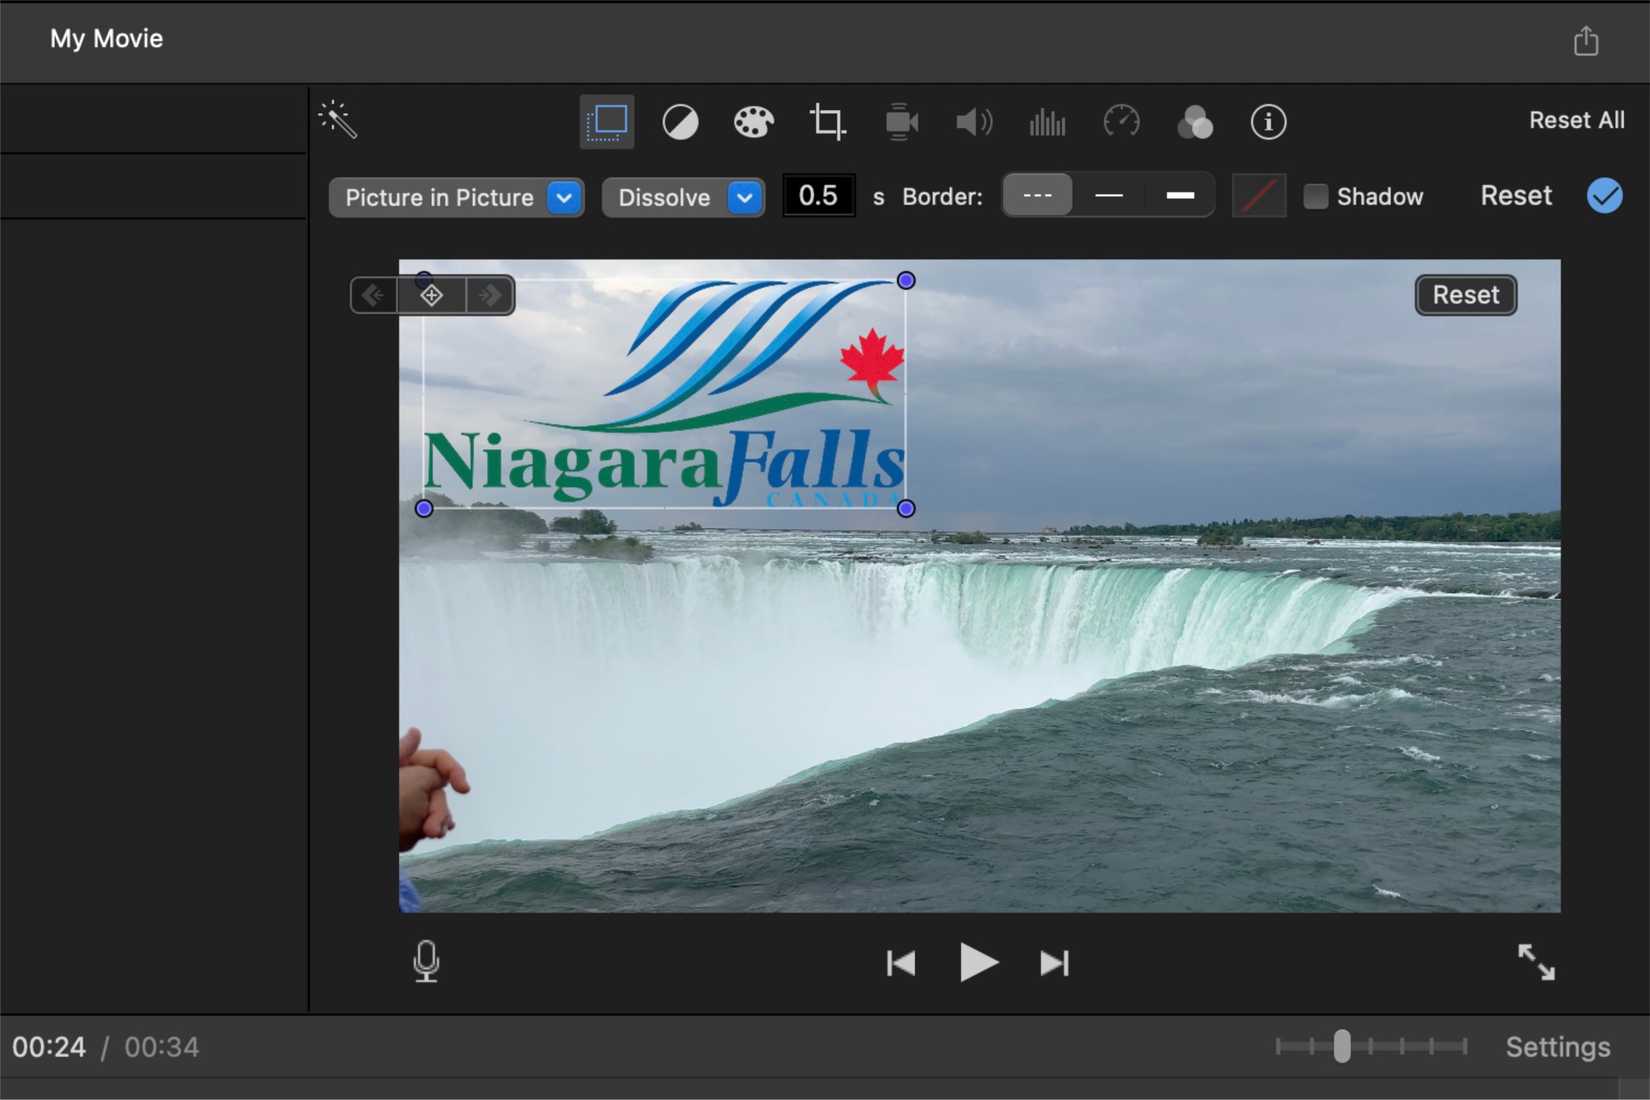Skip back to previous clip
The height and width of the screenshot is (1100, 1650).
tap(901, 963)
